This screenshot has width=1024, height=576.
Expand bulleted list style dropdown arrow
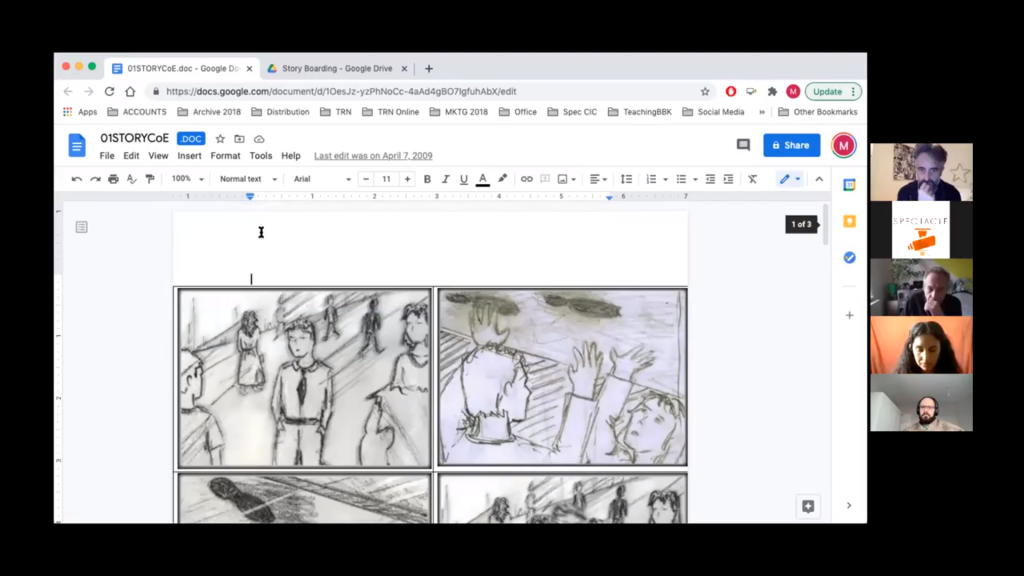695,180
